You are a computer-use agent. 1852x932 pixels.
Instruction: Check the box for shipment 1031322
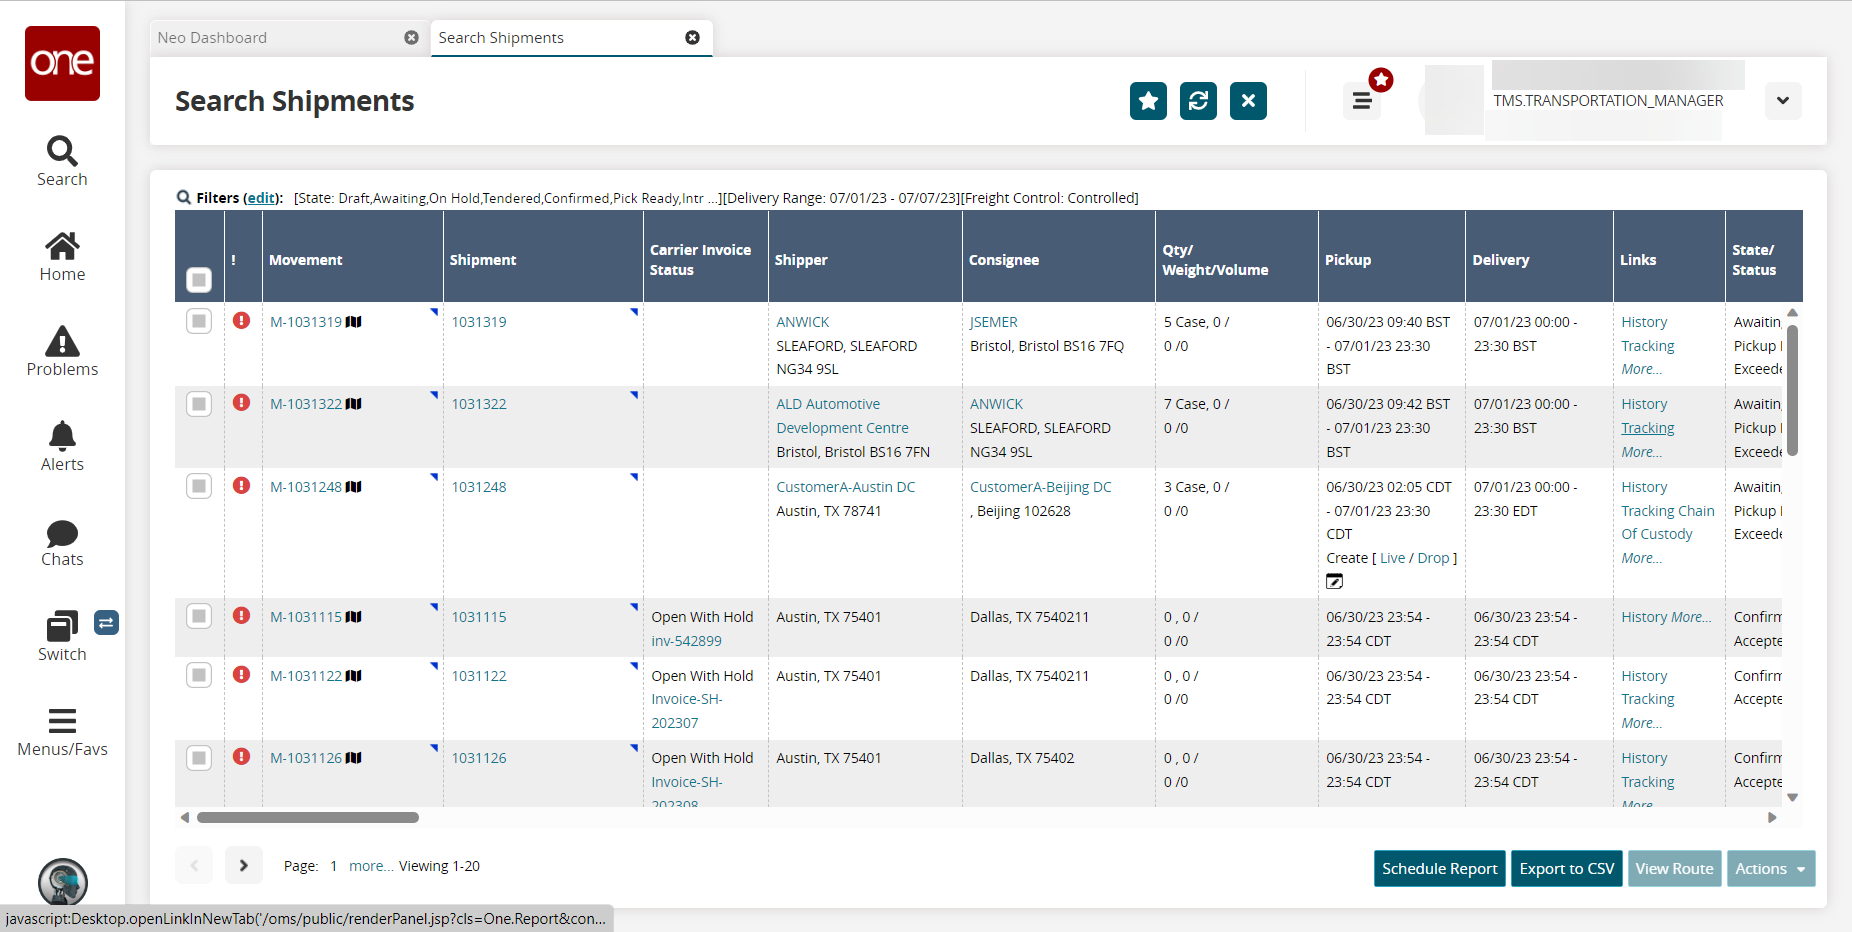199,404
